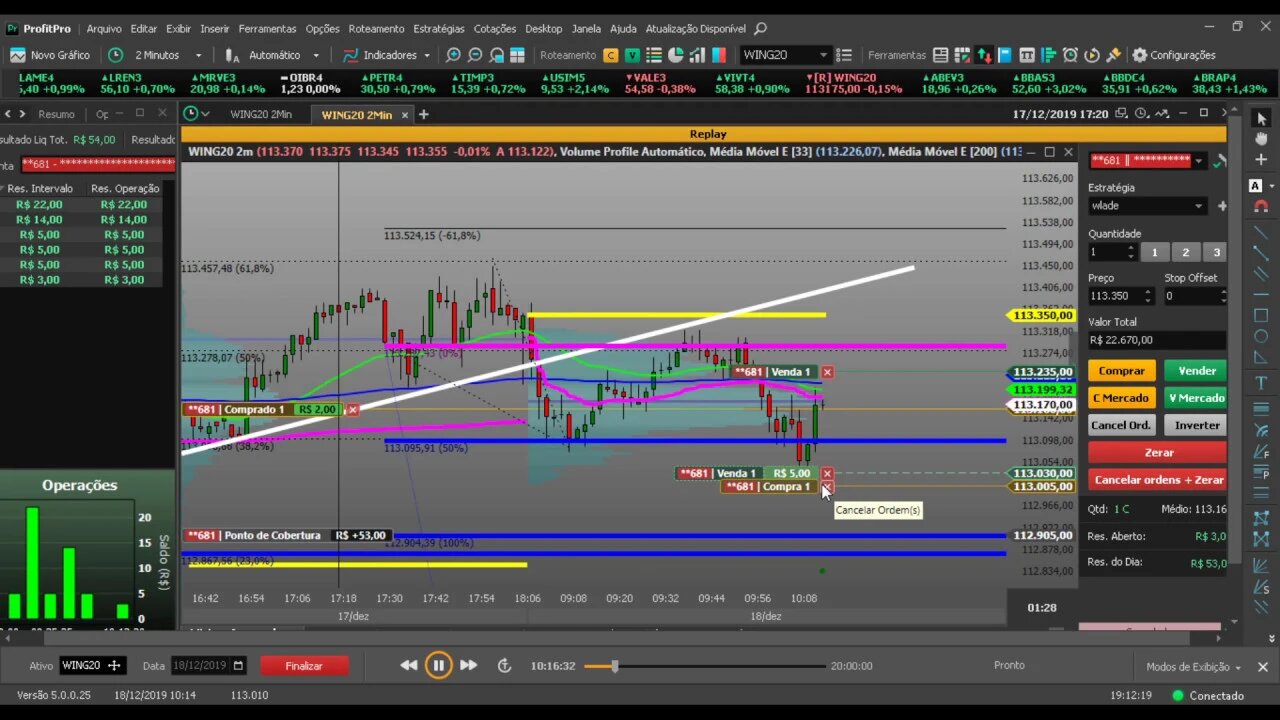Screen dimensions: 1280x720
Task: Pause the replay playback
Action: (438, 665)
